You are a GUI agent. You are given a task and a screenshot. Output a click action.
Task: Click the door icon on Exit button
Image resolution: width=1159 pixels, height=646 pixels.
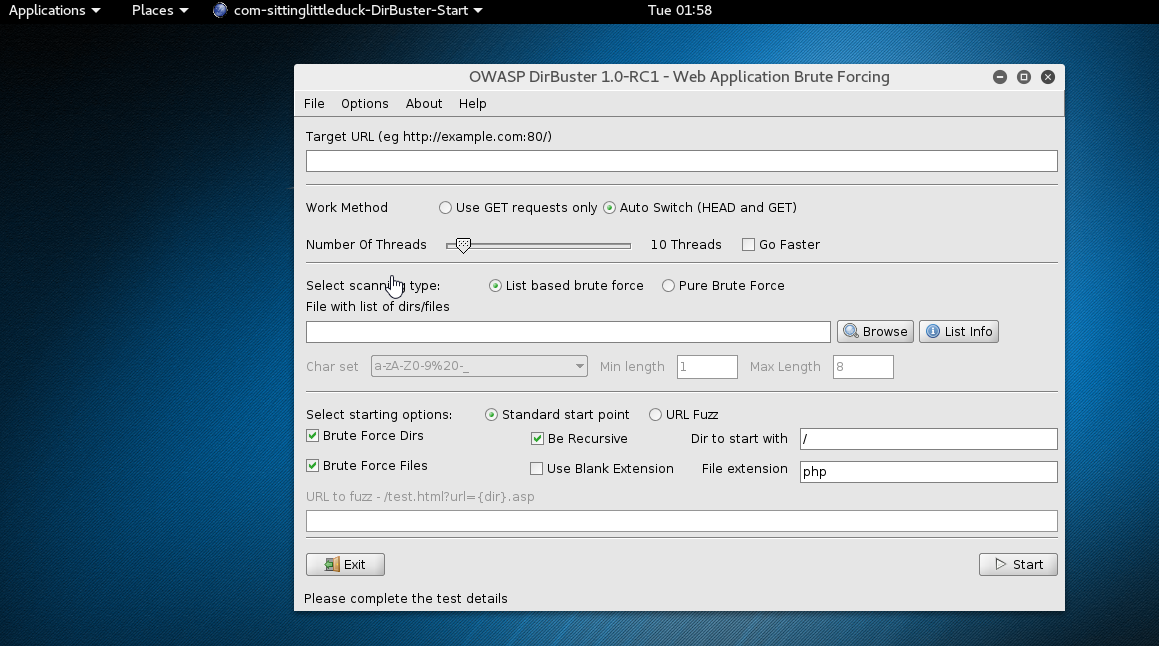pyautogui.click(x=333, y=565)
